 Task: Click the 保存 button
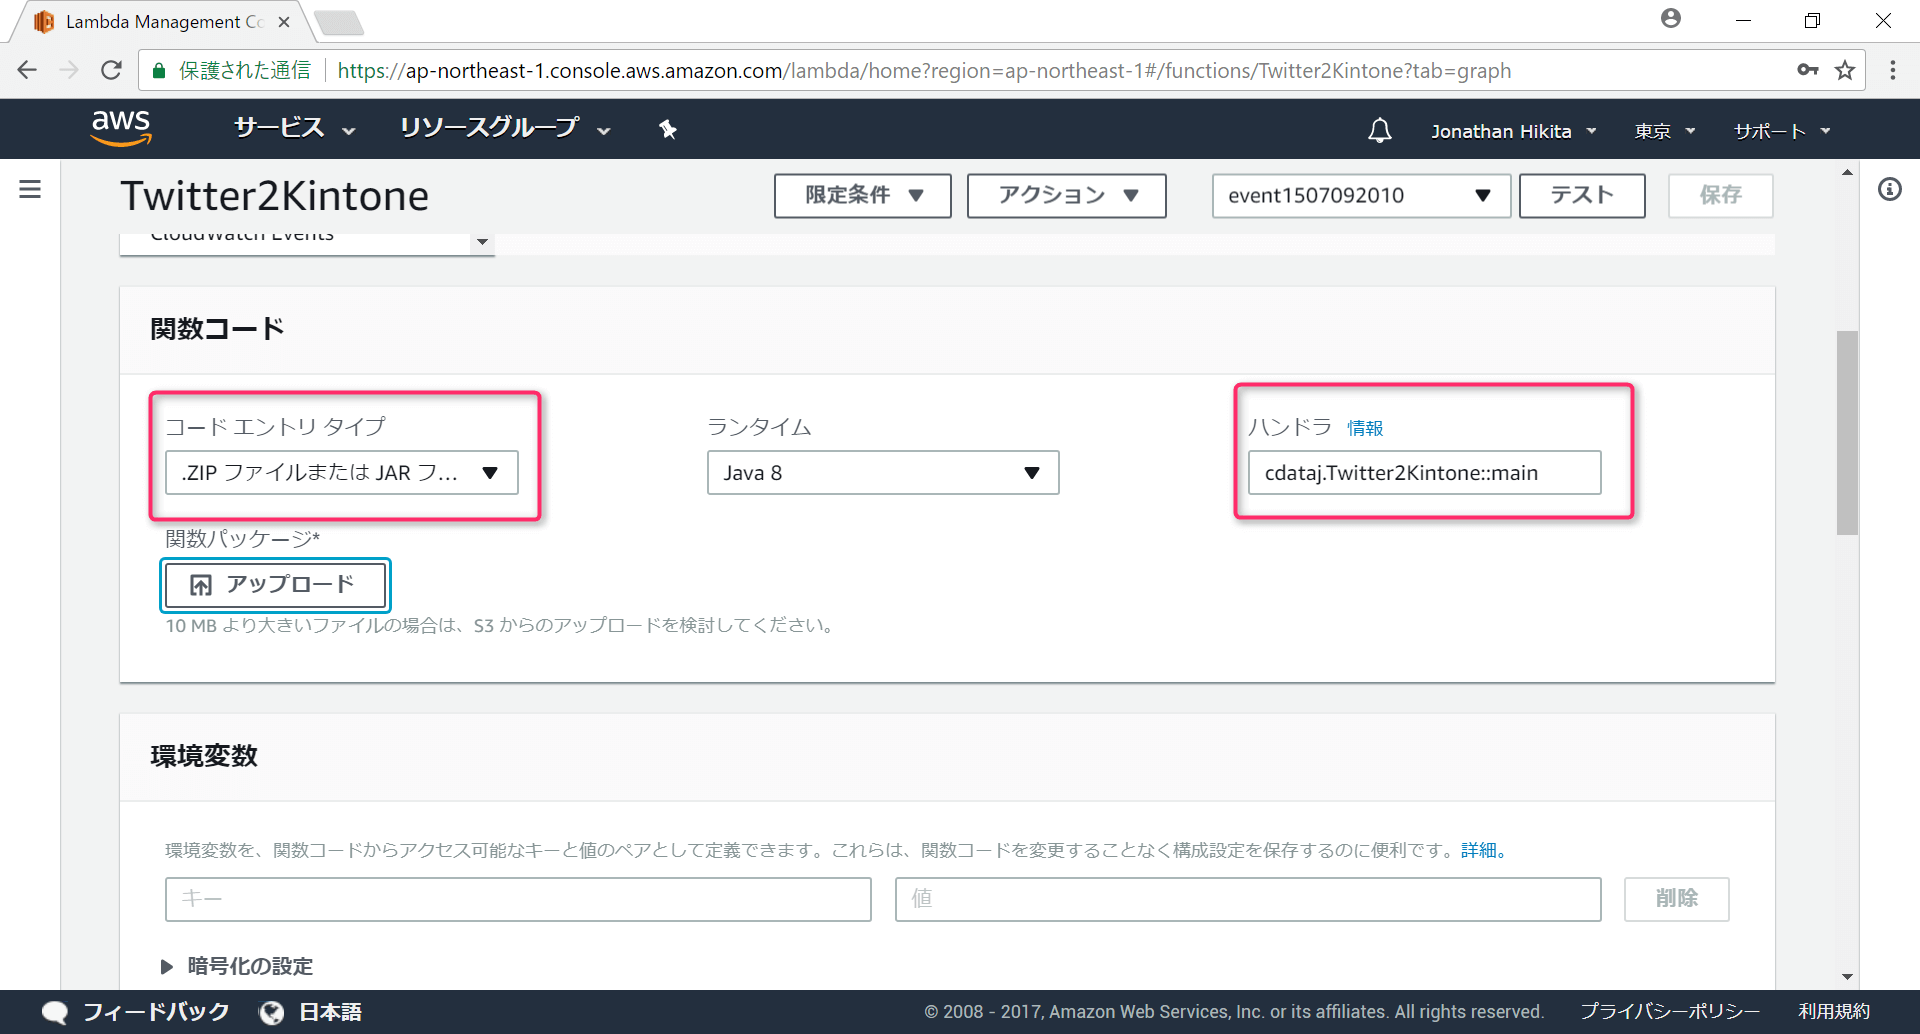pos(1721,195)
